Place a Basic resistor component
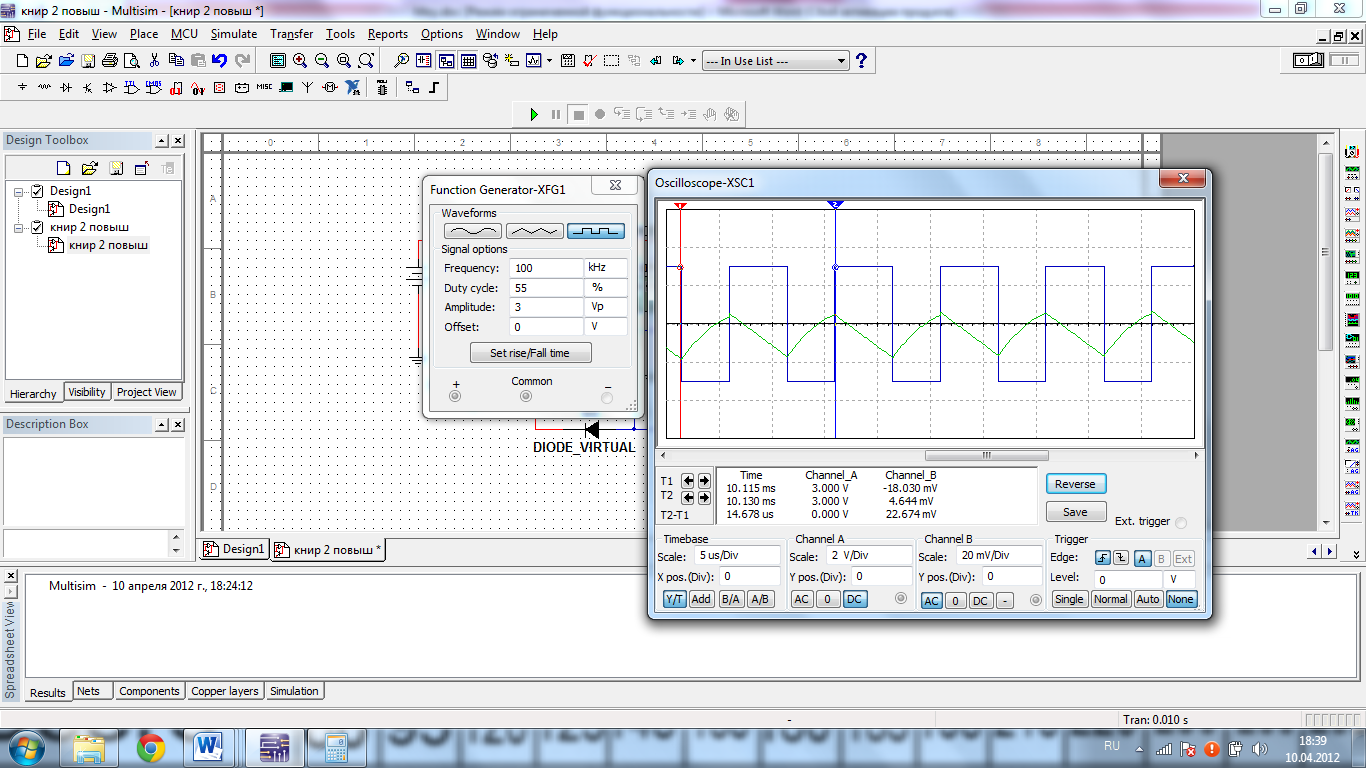 pos(44,88)
